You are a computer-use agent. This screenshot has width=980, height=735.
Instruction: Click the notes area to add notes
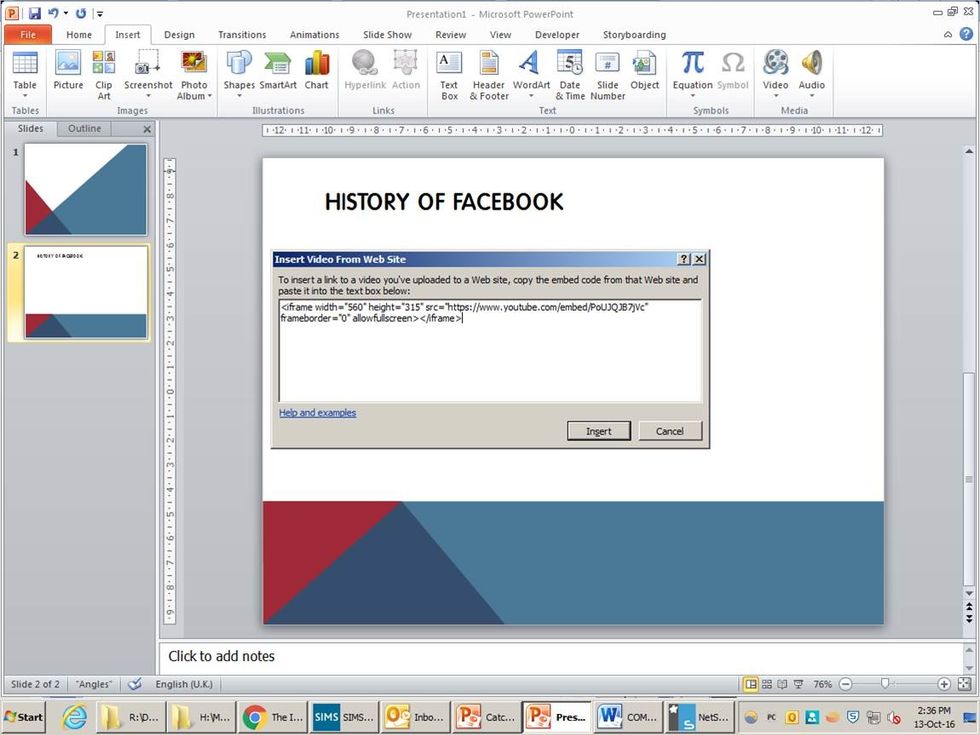[560, 656]
